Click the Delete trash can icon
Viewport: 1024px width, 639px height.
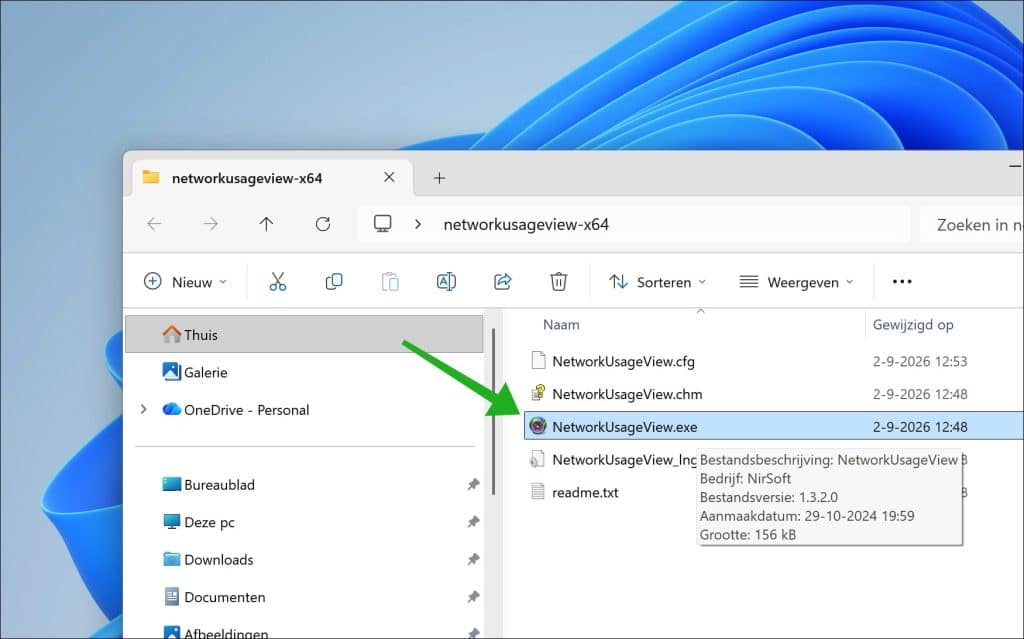click(x=558, y=282)
